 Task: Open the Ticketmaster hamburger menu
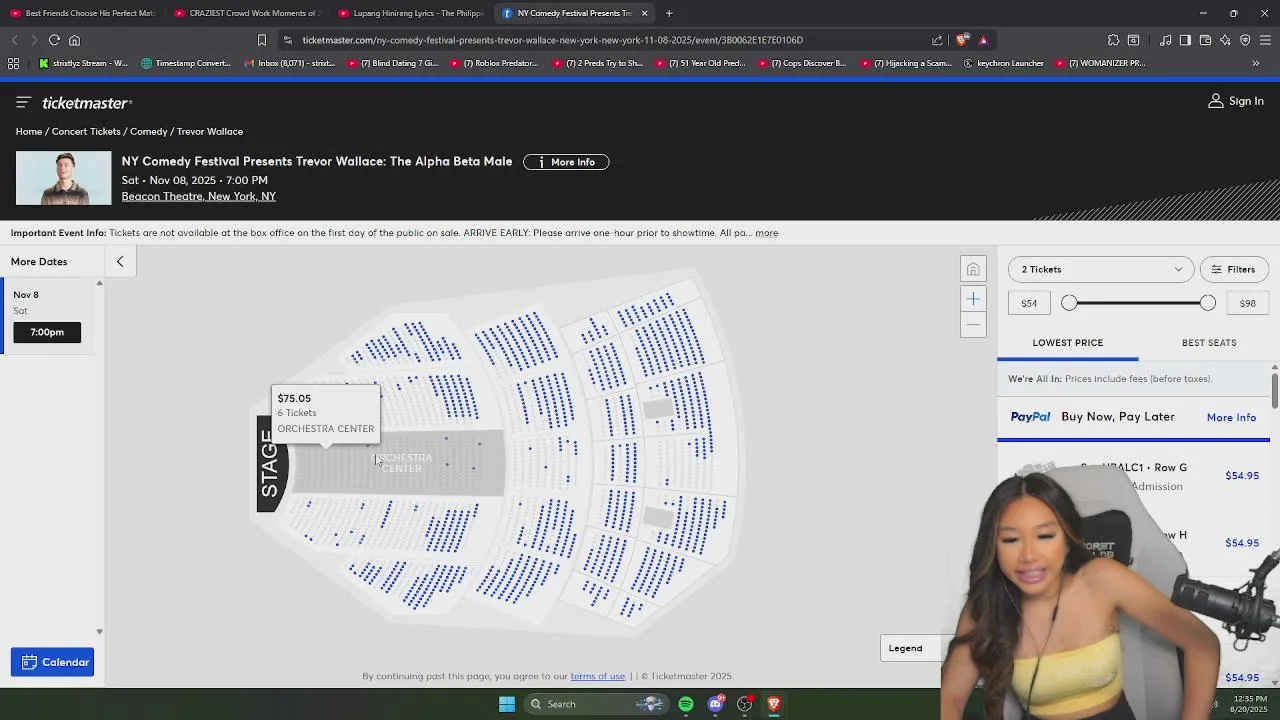(23, 102)
